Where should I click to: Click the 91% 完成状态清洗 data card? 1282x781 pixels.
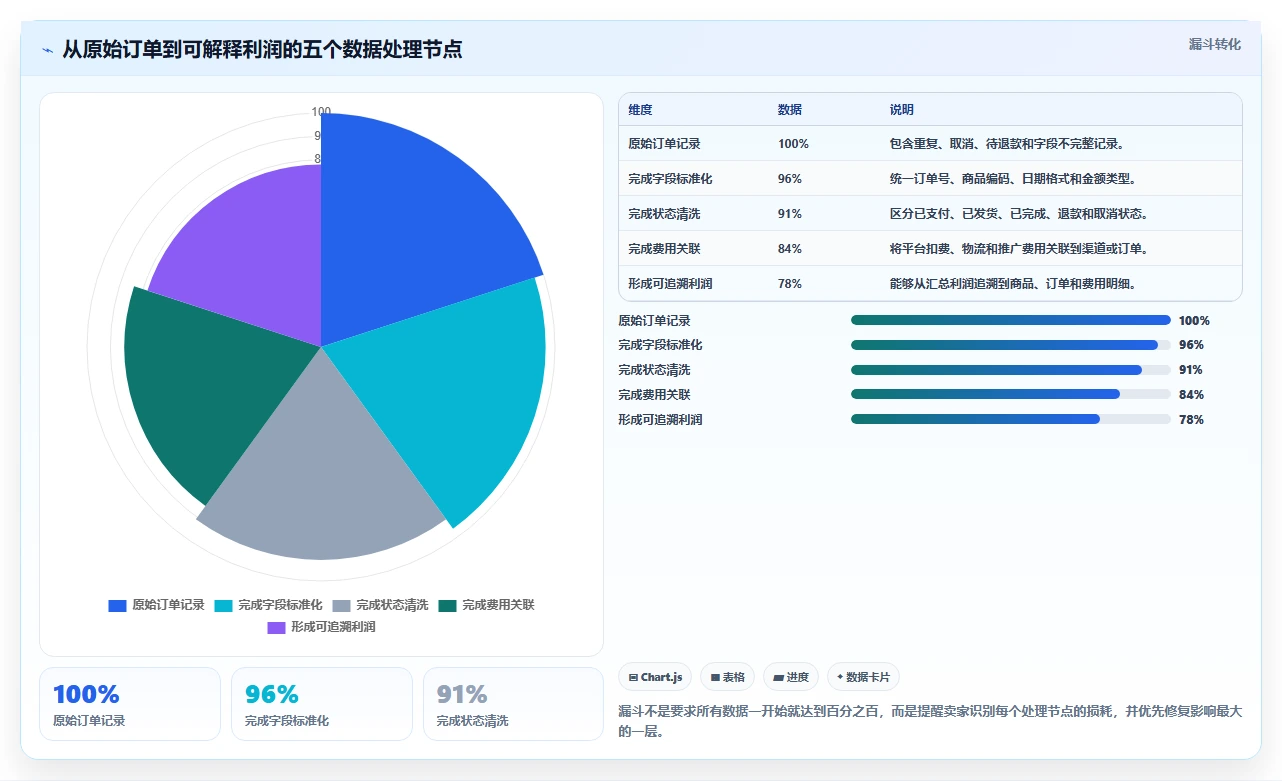click(513, 704)
